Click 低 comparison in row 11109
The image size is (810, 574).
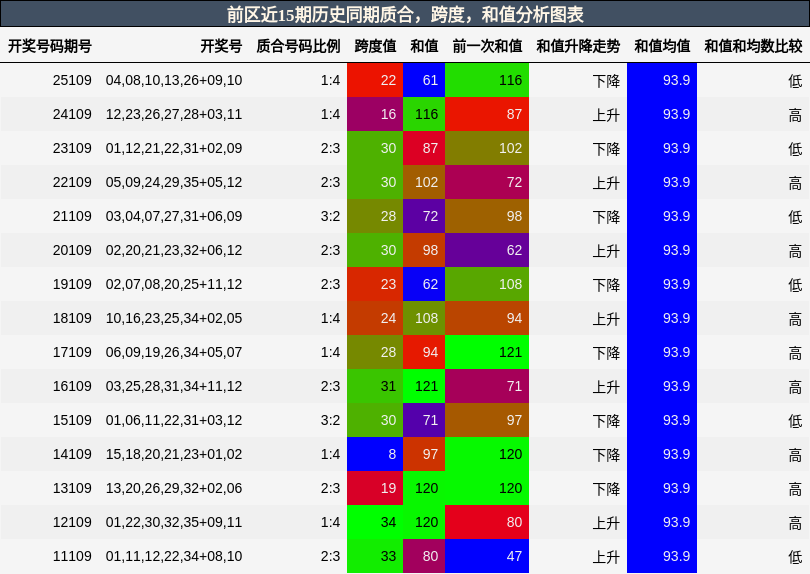tap(795, 557)
